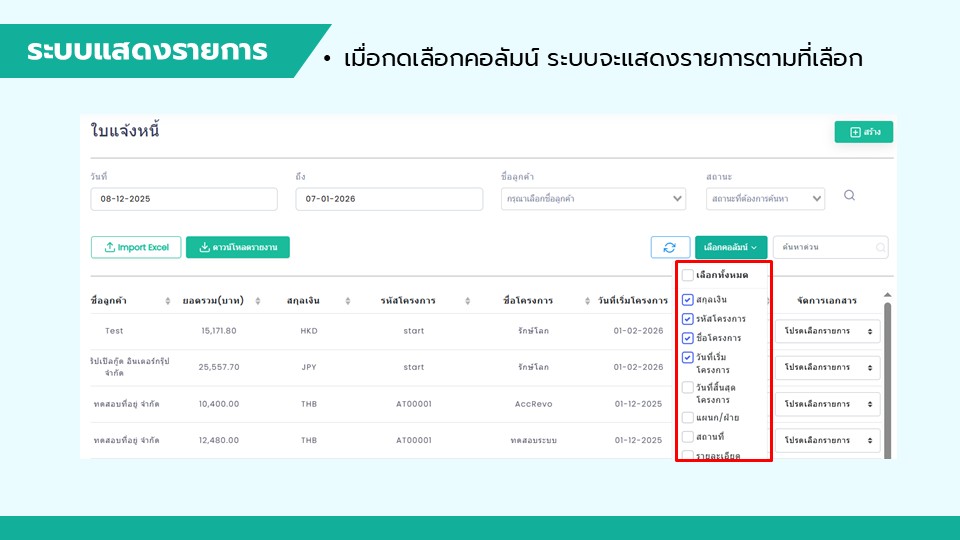
Task: Click scroll-up arrow above table scrollbar
Action: [x=886, y=296]
